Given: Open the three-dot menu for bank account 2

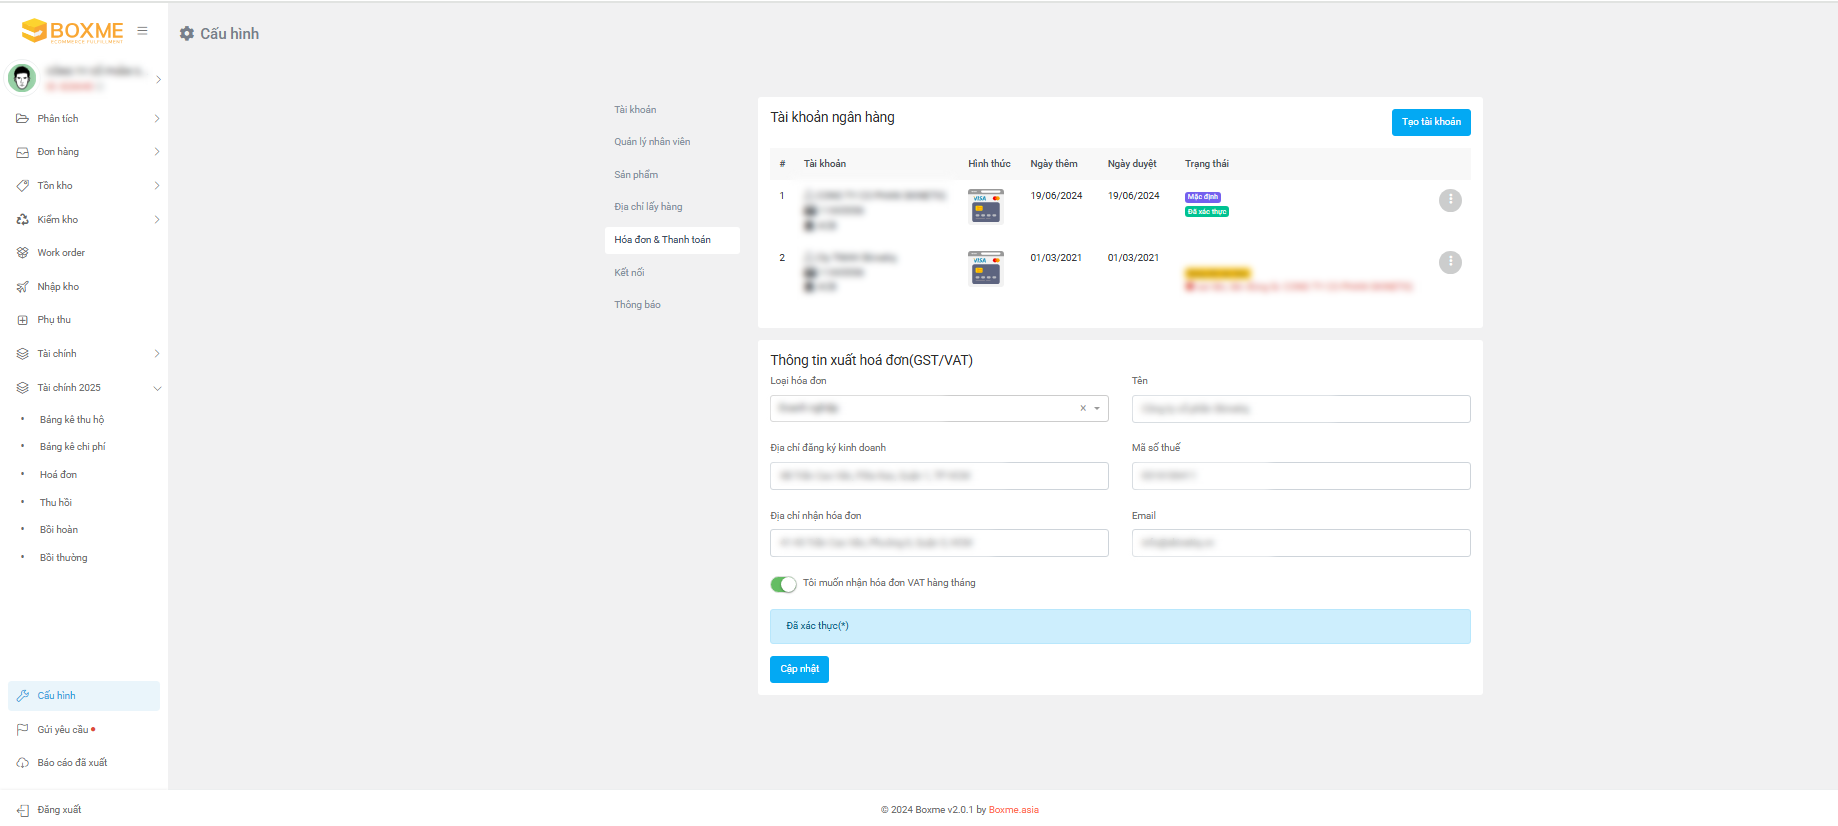Looking at the screenshot, I should point(1449,262).
